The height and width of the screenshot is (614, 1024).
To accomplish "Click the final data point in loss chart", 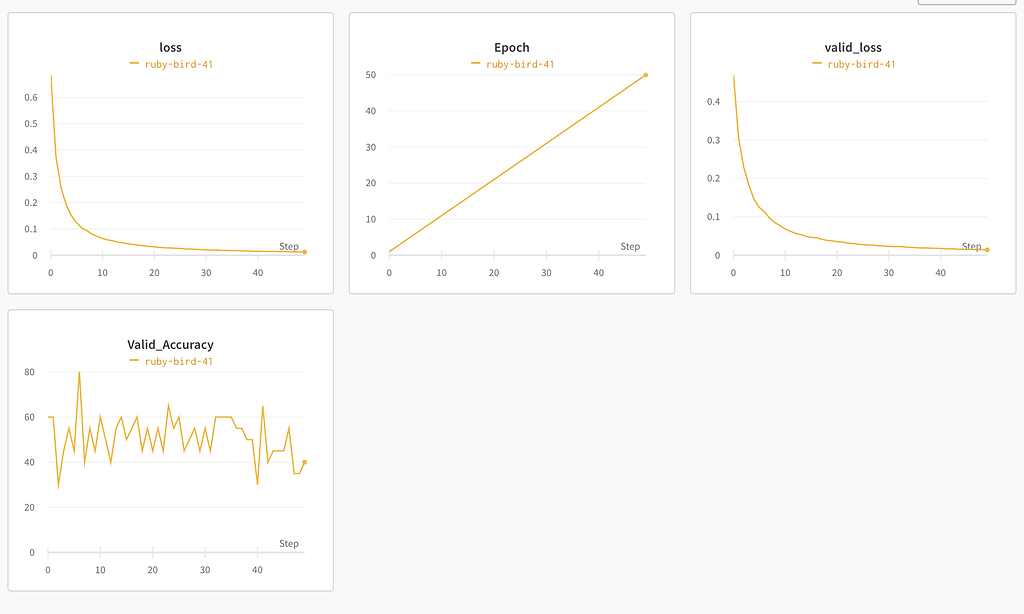I will [304, 252].
